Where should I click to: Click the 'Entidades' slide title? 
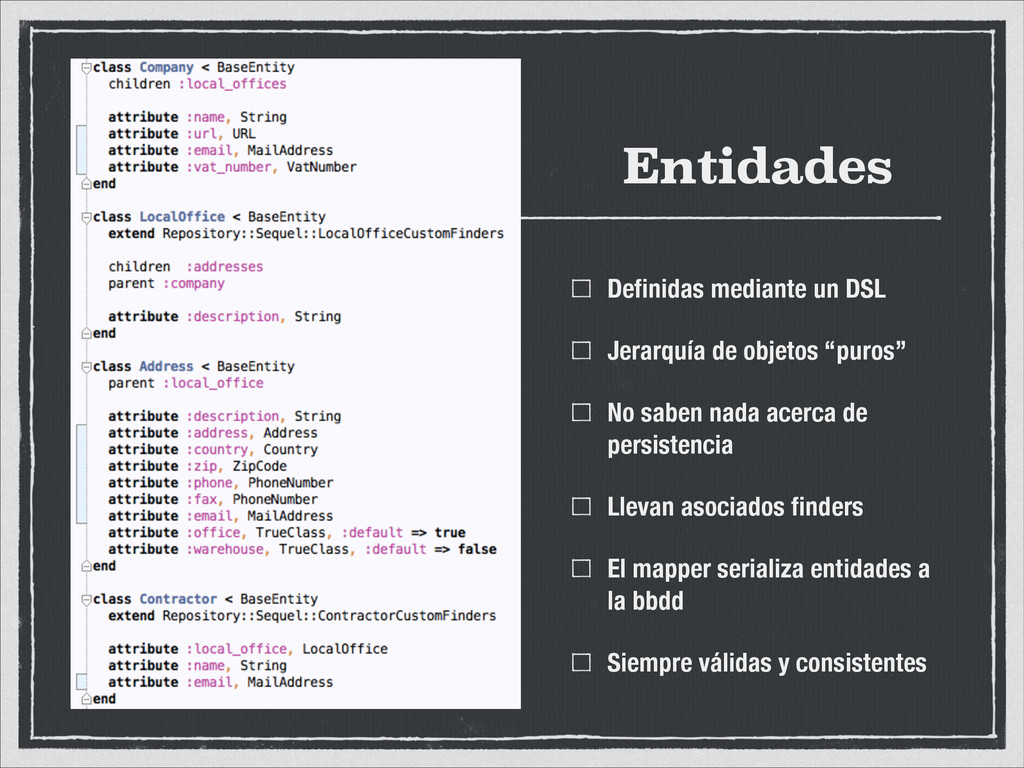coord(758,166)
